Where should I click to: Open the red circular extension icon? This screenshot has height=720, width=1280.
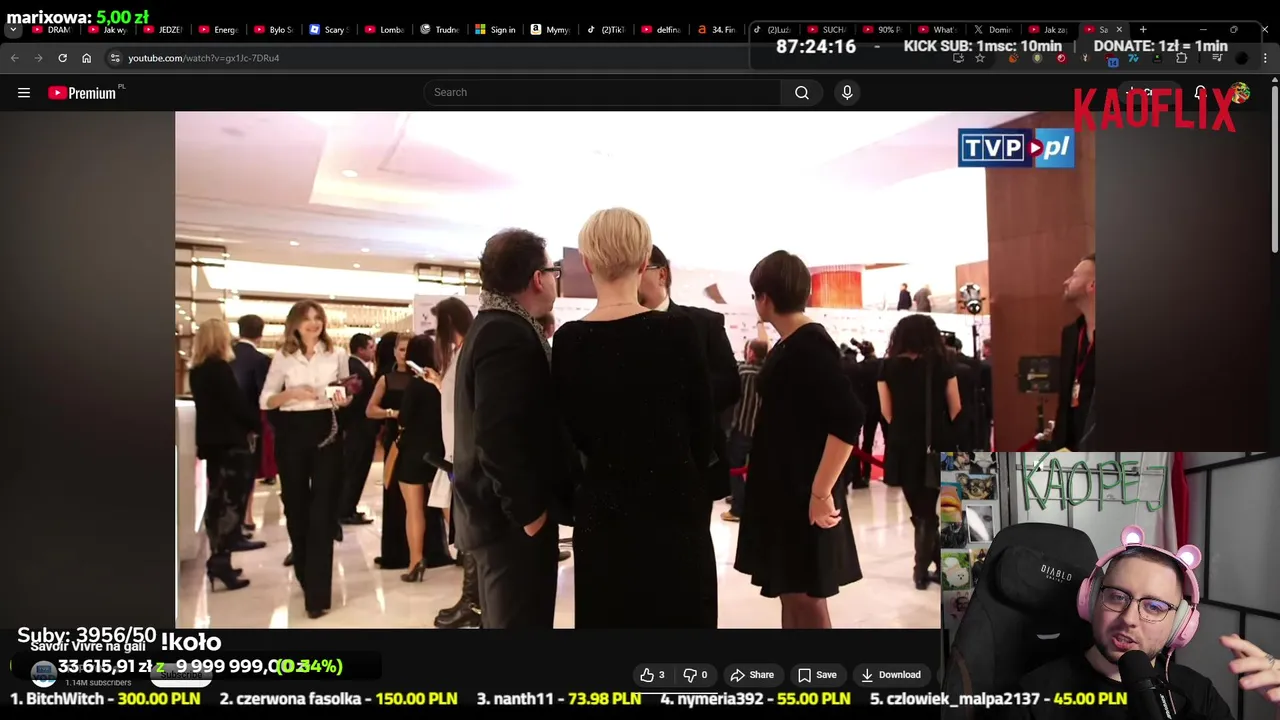coord(1061,58)
